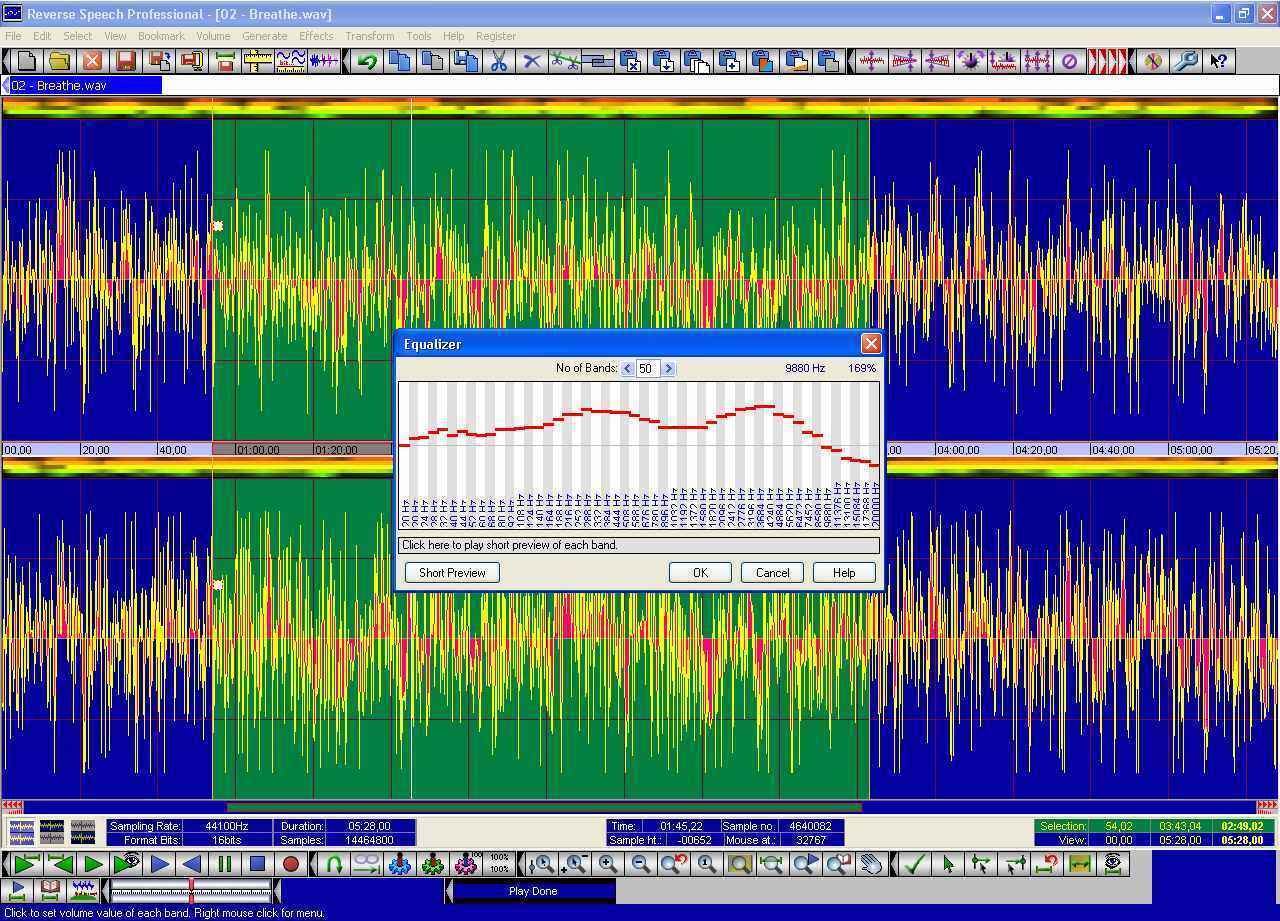Click the purple spectrum waveform icon

(324, 61)
